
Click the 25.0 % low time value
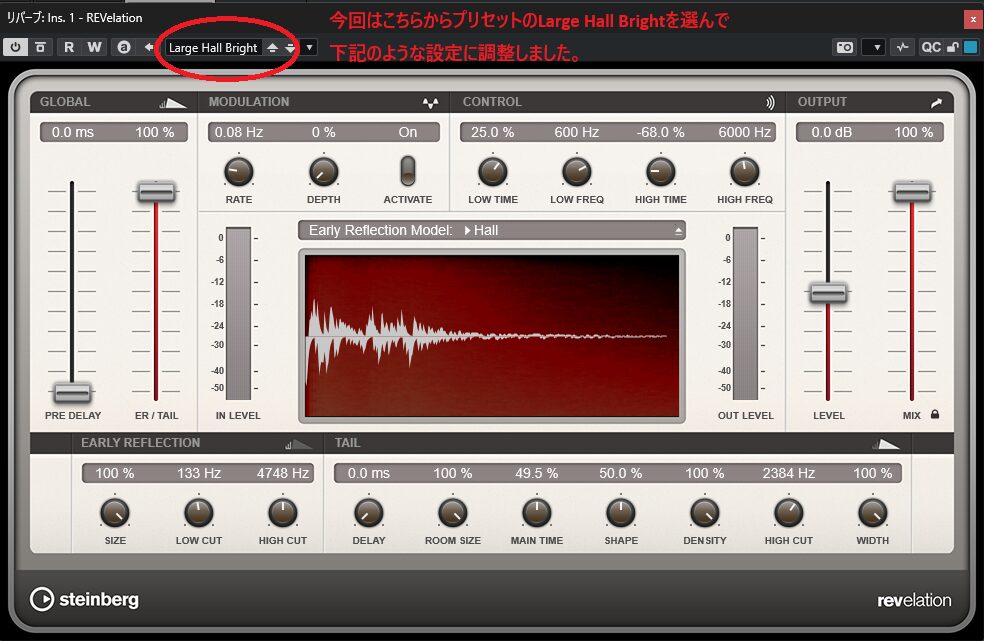[x=493, y=132]
